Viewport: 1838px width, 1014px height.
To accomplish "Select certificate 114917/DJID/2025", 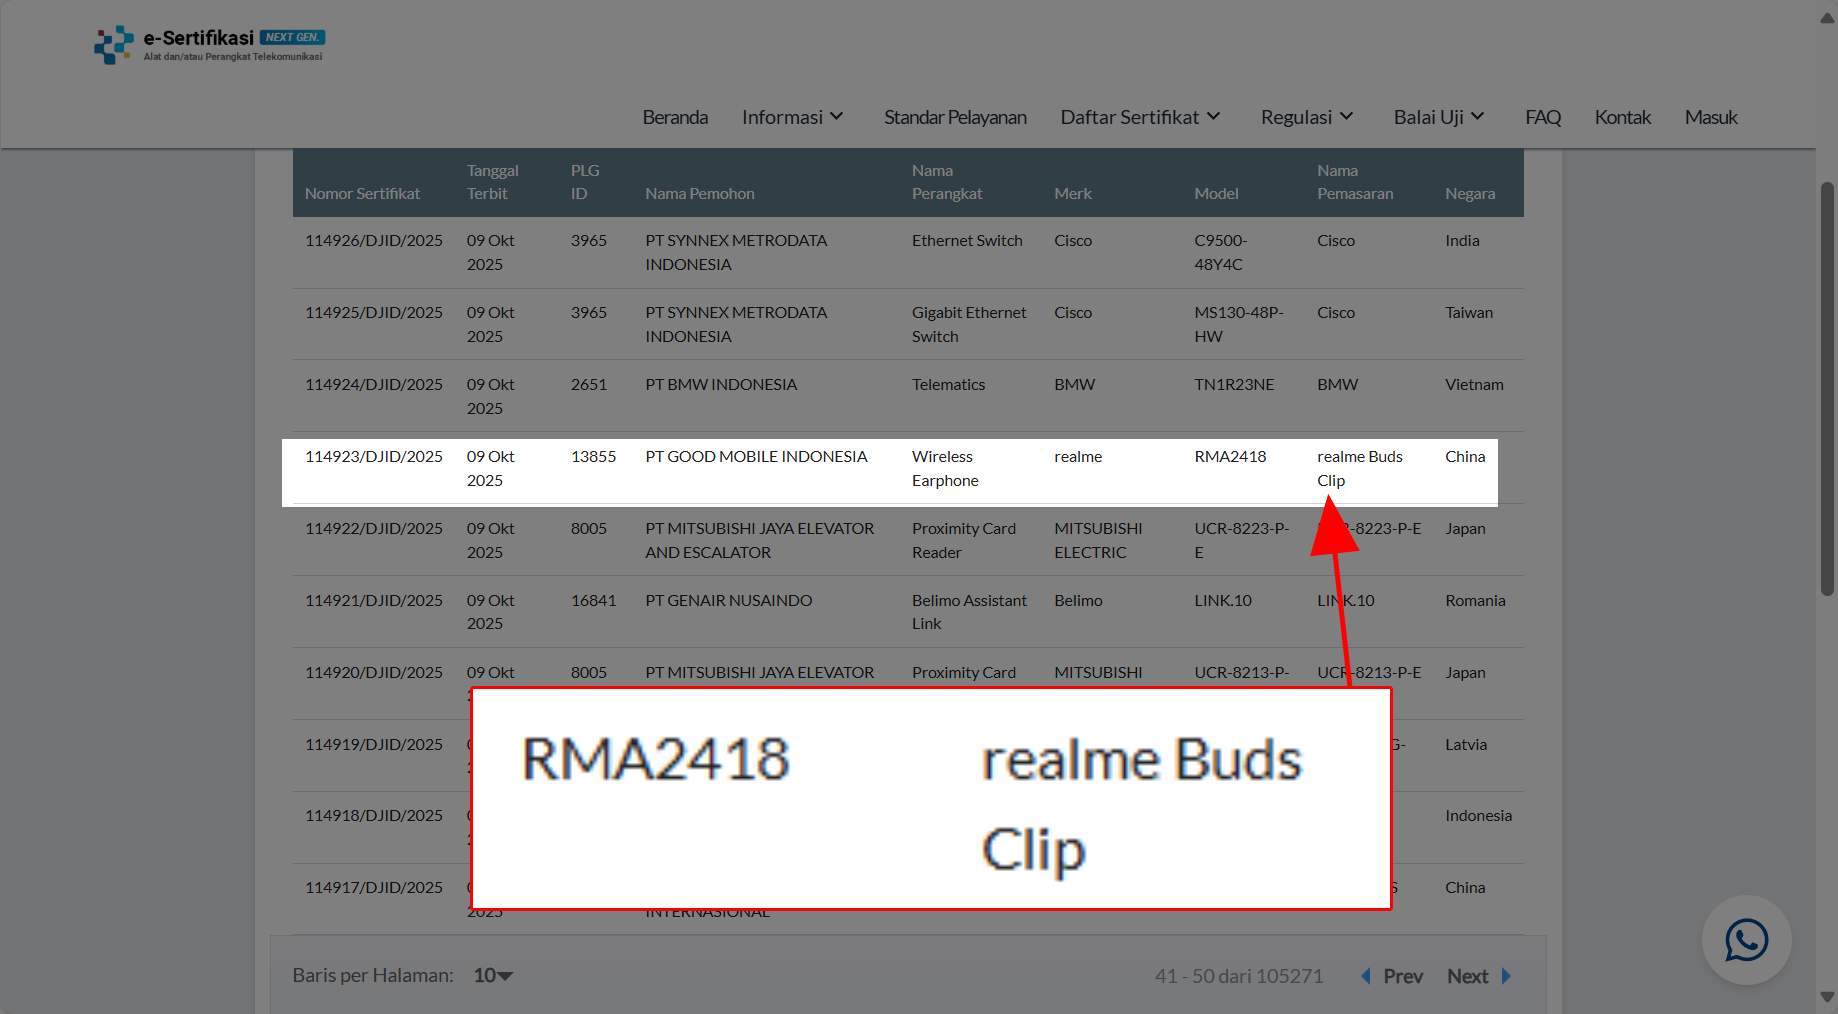I will click(x=374, y=887).
